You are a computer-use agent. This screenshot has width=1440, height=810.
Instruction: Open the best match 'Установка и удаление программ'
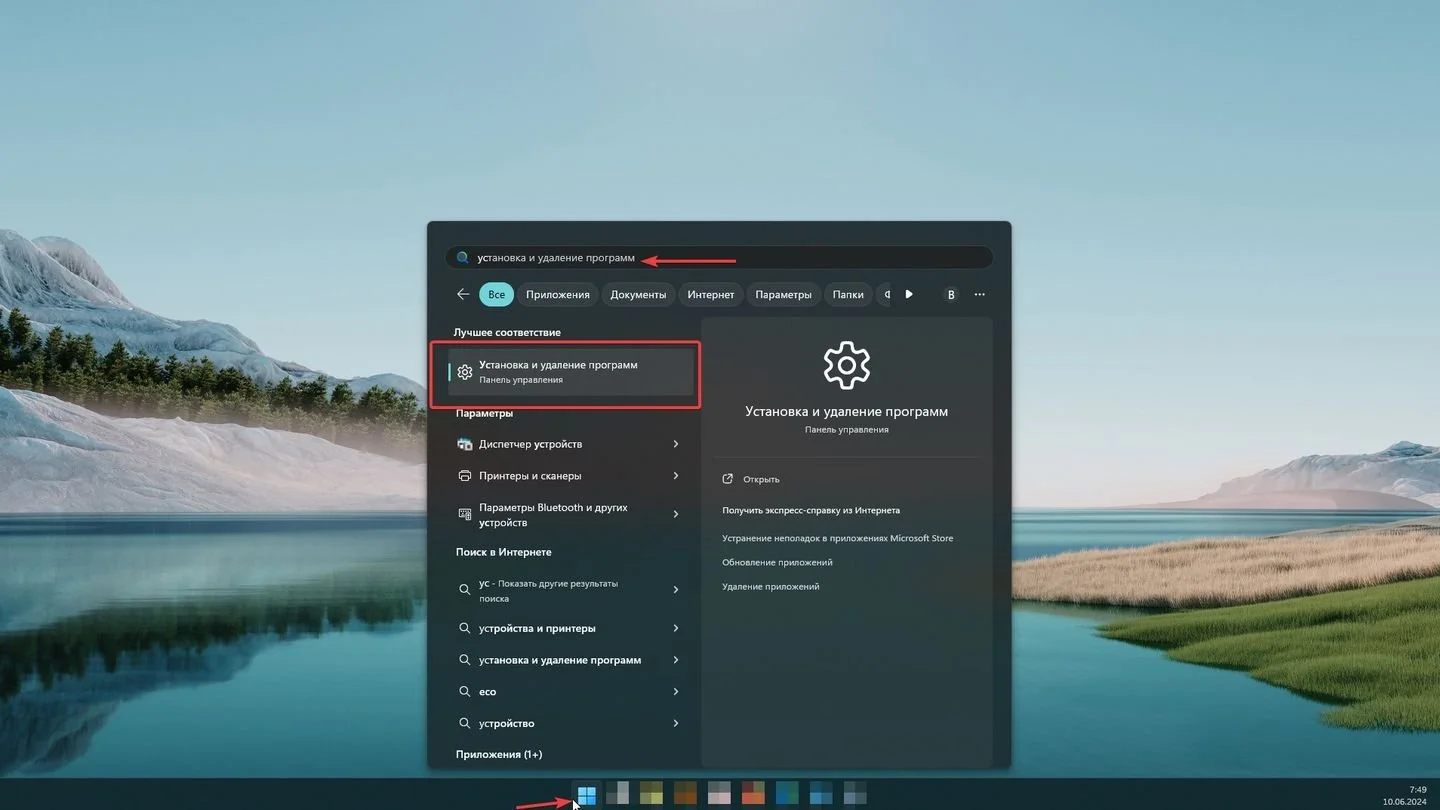570,372
